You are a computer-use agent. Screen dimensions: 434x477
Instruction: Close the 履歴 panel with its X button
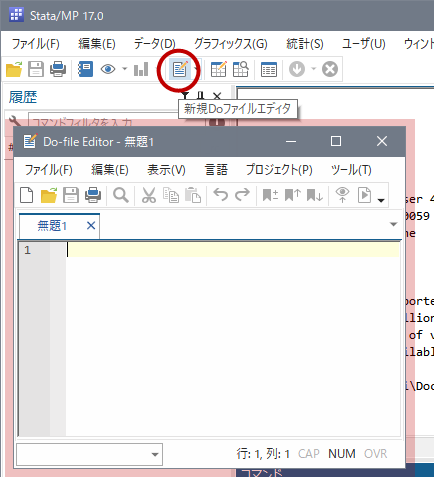pyautogui.click(x=217, y=96)
